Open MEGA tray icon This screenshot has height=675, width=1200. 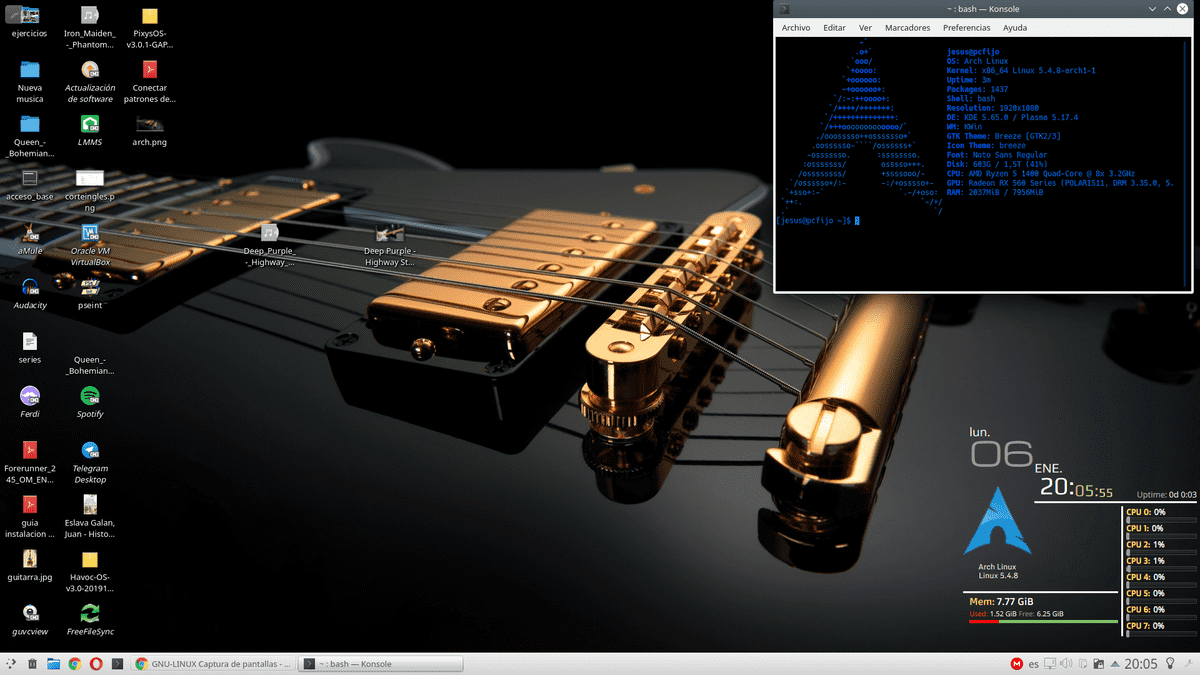(x=1016, y=664)
